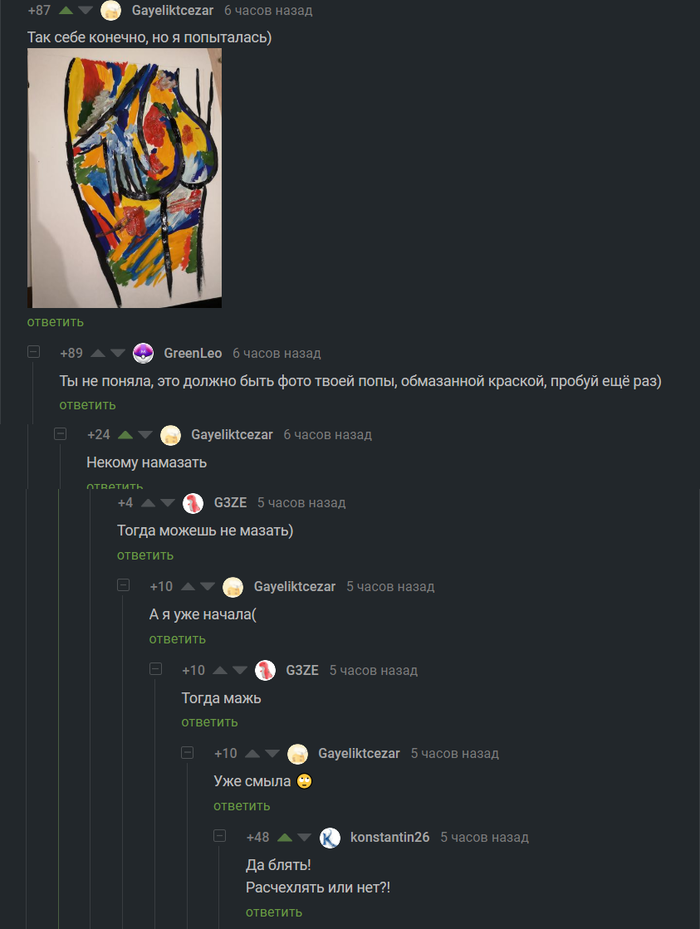Collapse konstantin26's comment branch
Screen dimensions: 700x929
tap(220, 836)
